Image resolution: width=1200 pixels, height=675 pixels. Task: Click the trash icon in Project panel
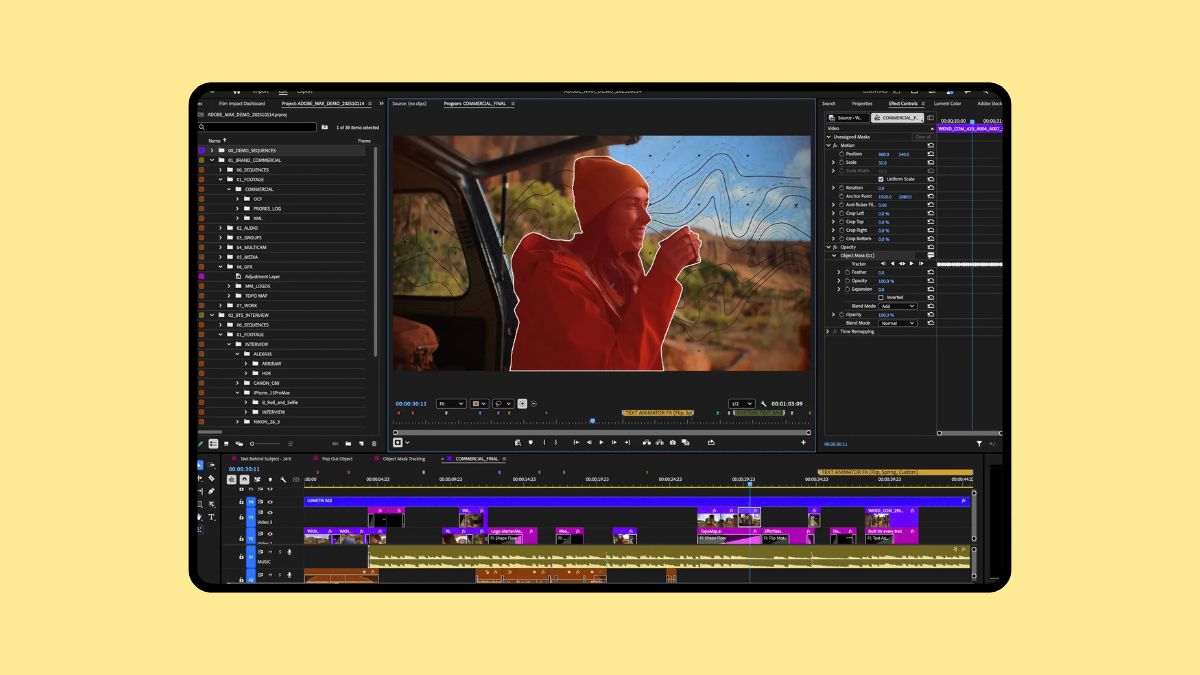coord(374,443)
